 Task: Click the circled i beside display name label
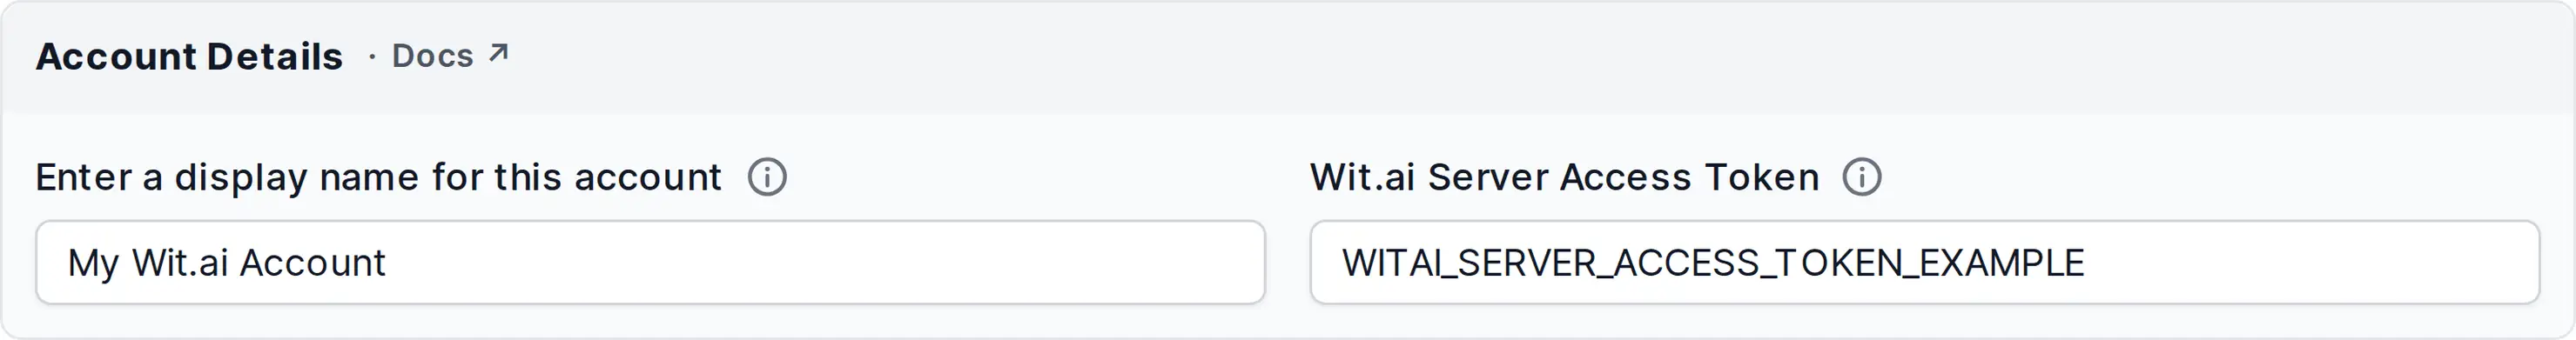point(767,177)
